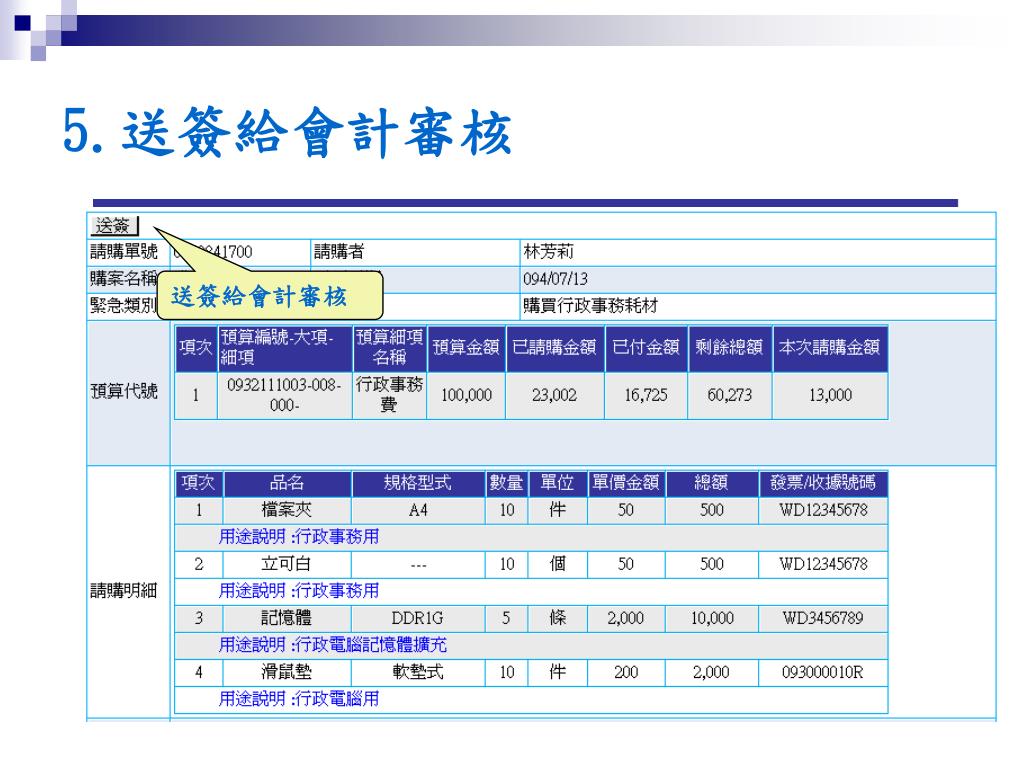This screenshot has height=768, width=1024.
Task: Click specification 軟墊式 cell
Action: (x=417, y=672)
